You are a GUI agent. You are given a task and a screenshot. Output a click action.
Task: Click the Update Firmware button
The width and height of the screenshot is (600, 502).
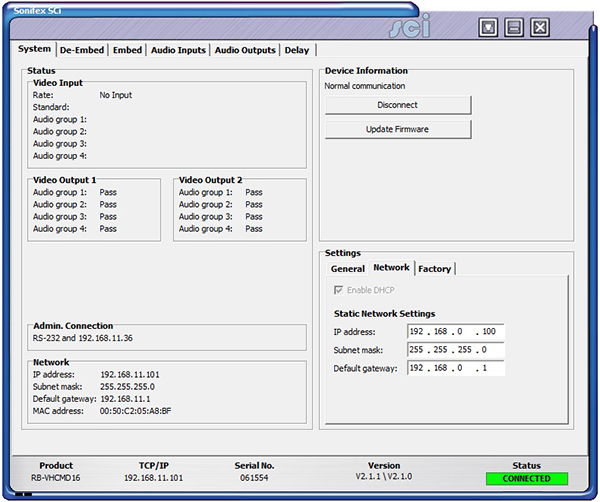click(397, 130)
